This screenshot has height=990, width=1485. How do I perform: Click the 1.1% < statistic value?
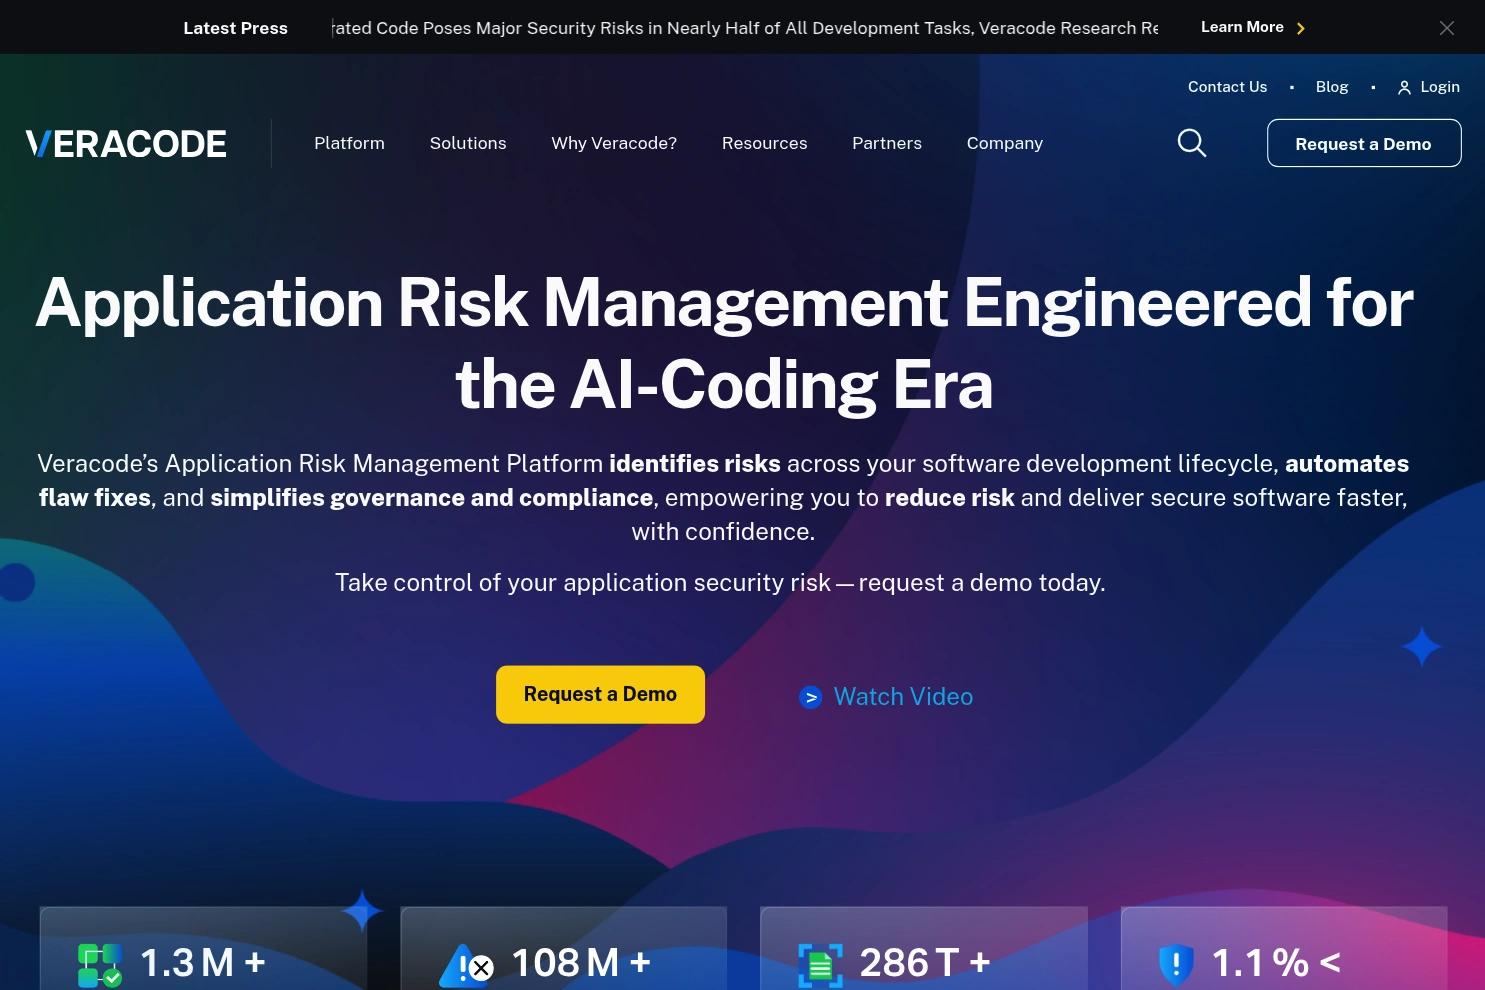point(1276,963)
